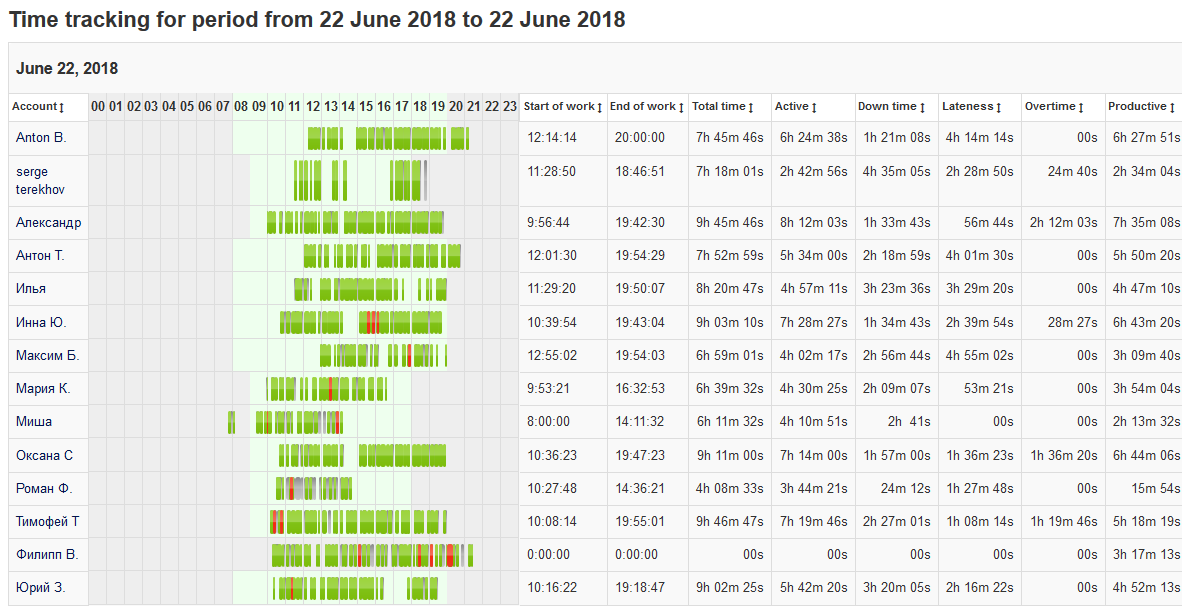Open Юрий З. account link
The height and width of the screenshot is (616, 1182).
[40, 587]
